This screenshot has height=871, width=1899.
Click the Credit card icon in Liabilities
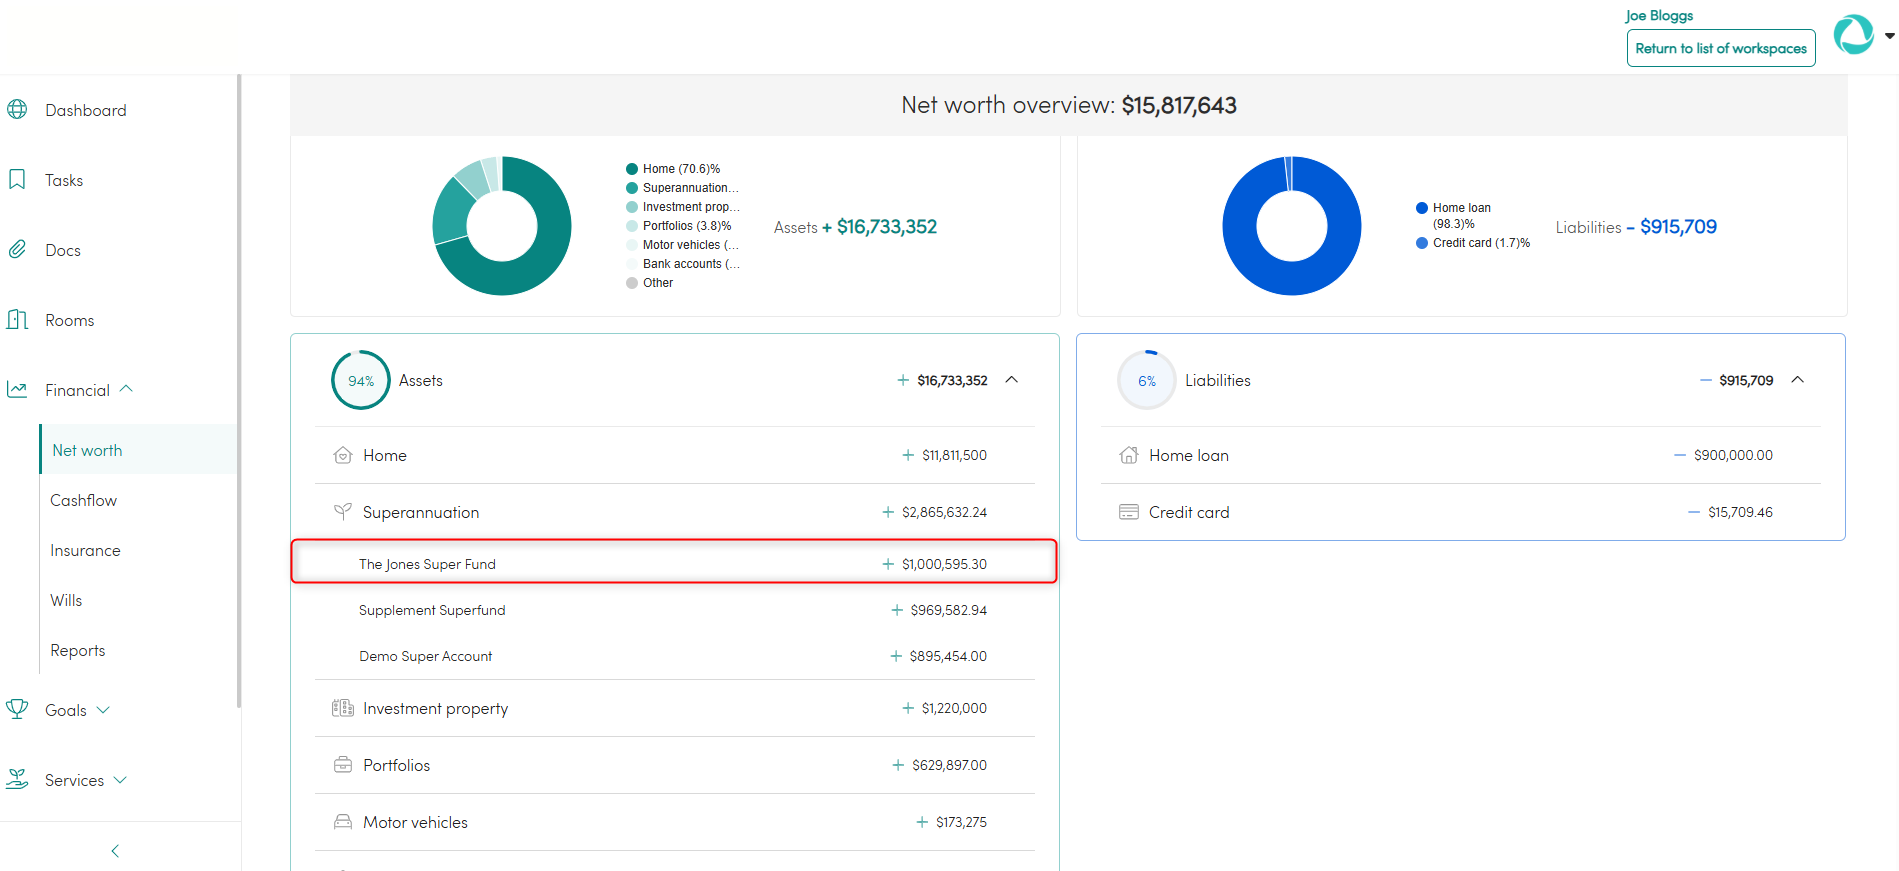coord(1129,513)
